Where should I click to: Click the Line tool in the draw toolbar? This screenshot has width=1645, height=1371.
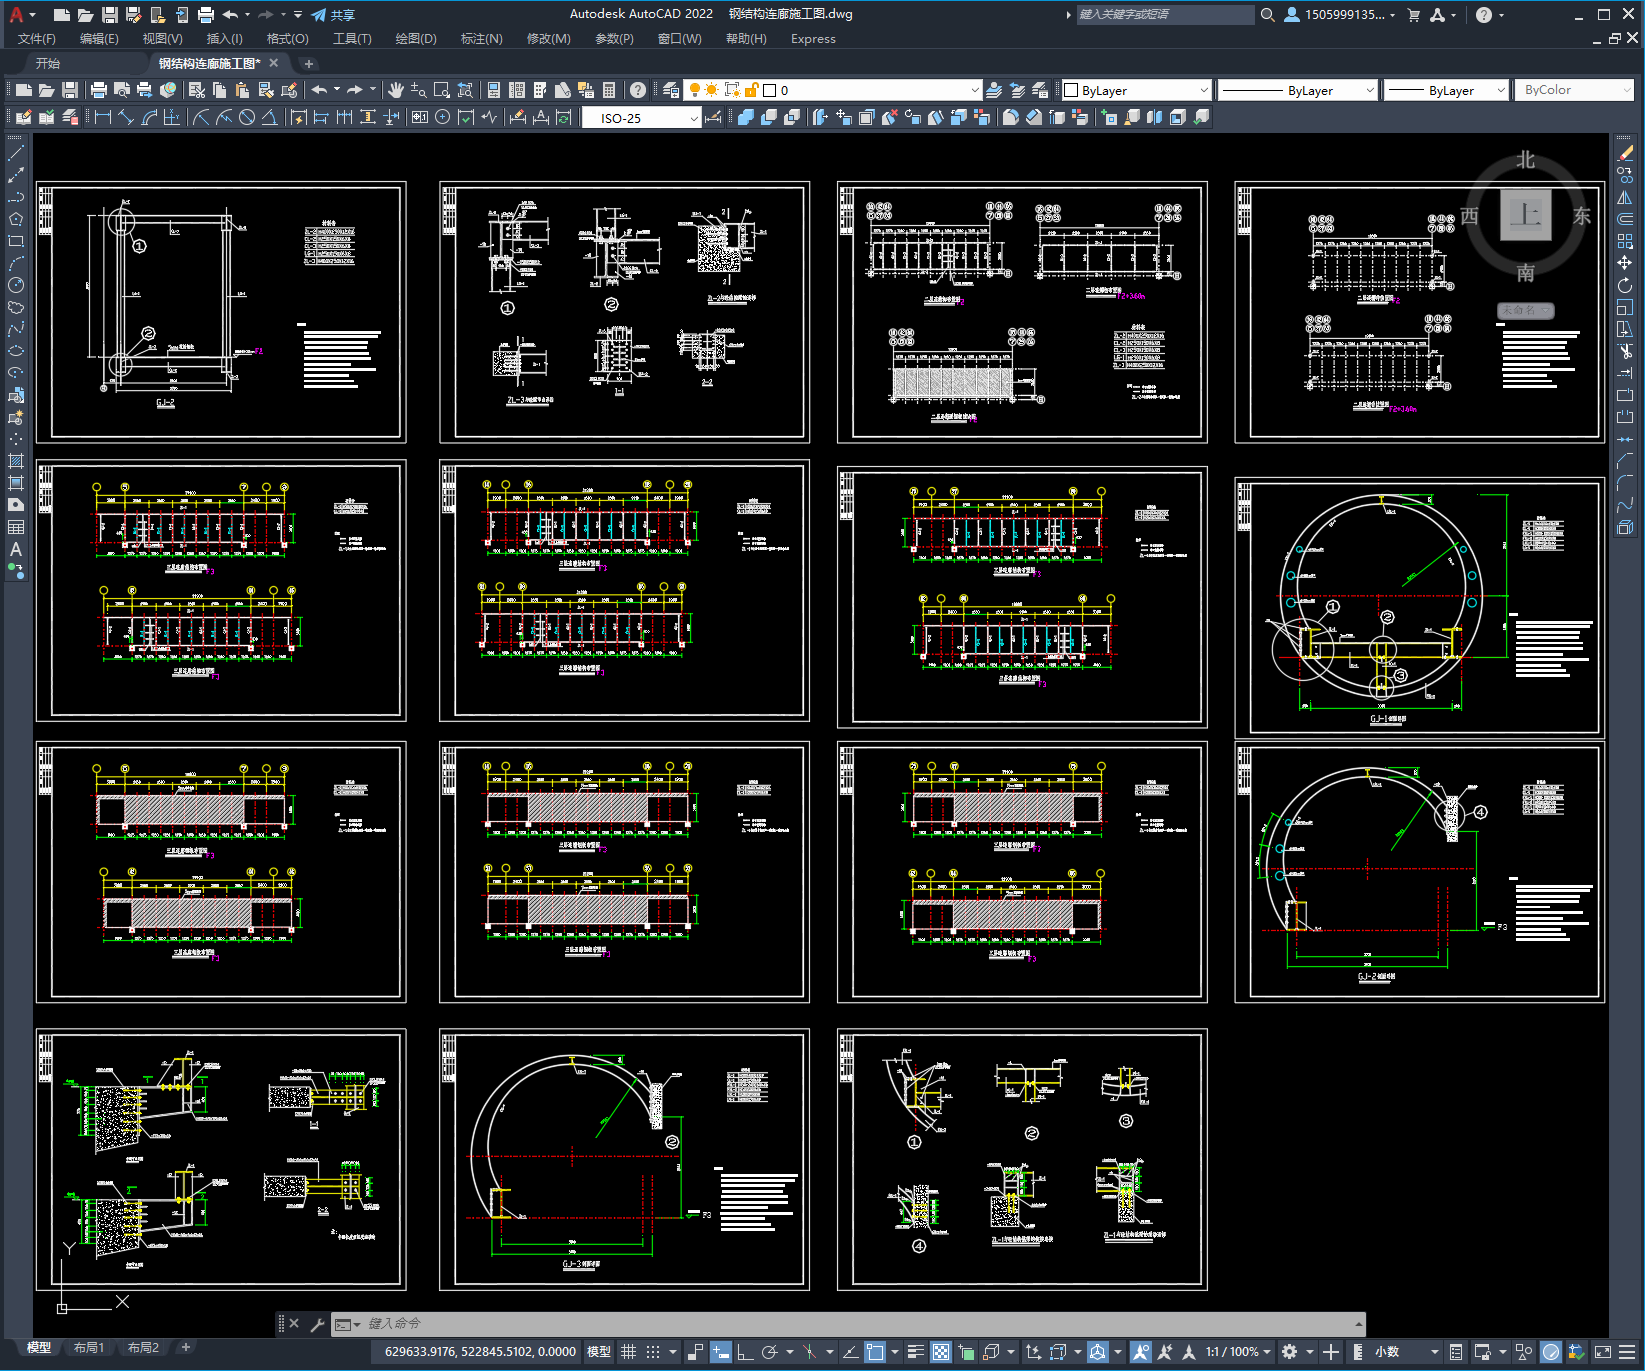click(16, 153)
